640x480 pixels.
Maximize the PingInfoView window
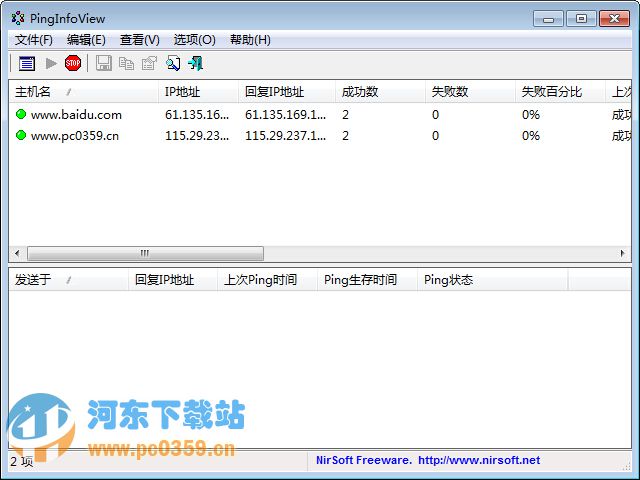click(x=581, y=19)
